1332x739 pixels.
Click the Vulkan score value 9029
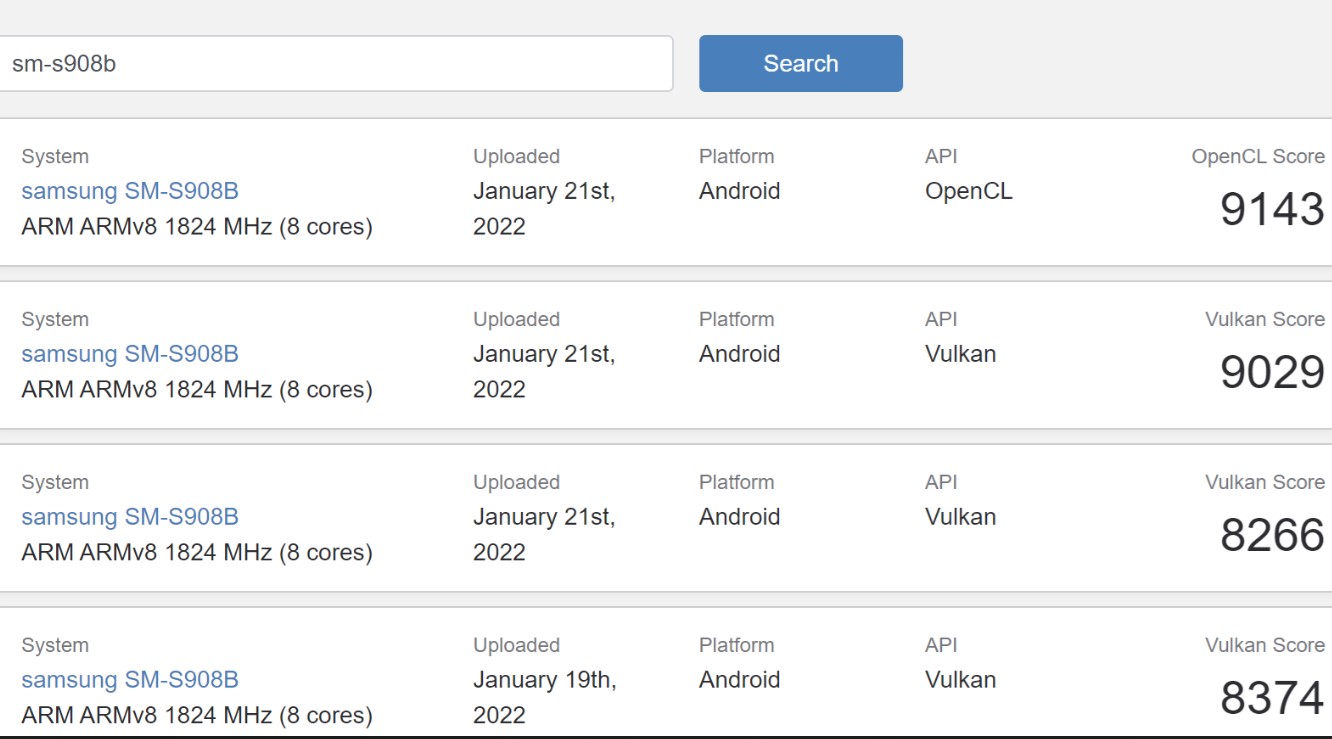(x=1271, y=372)
